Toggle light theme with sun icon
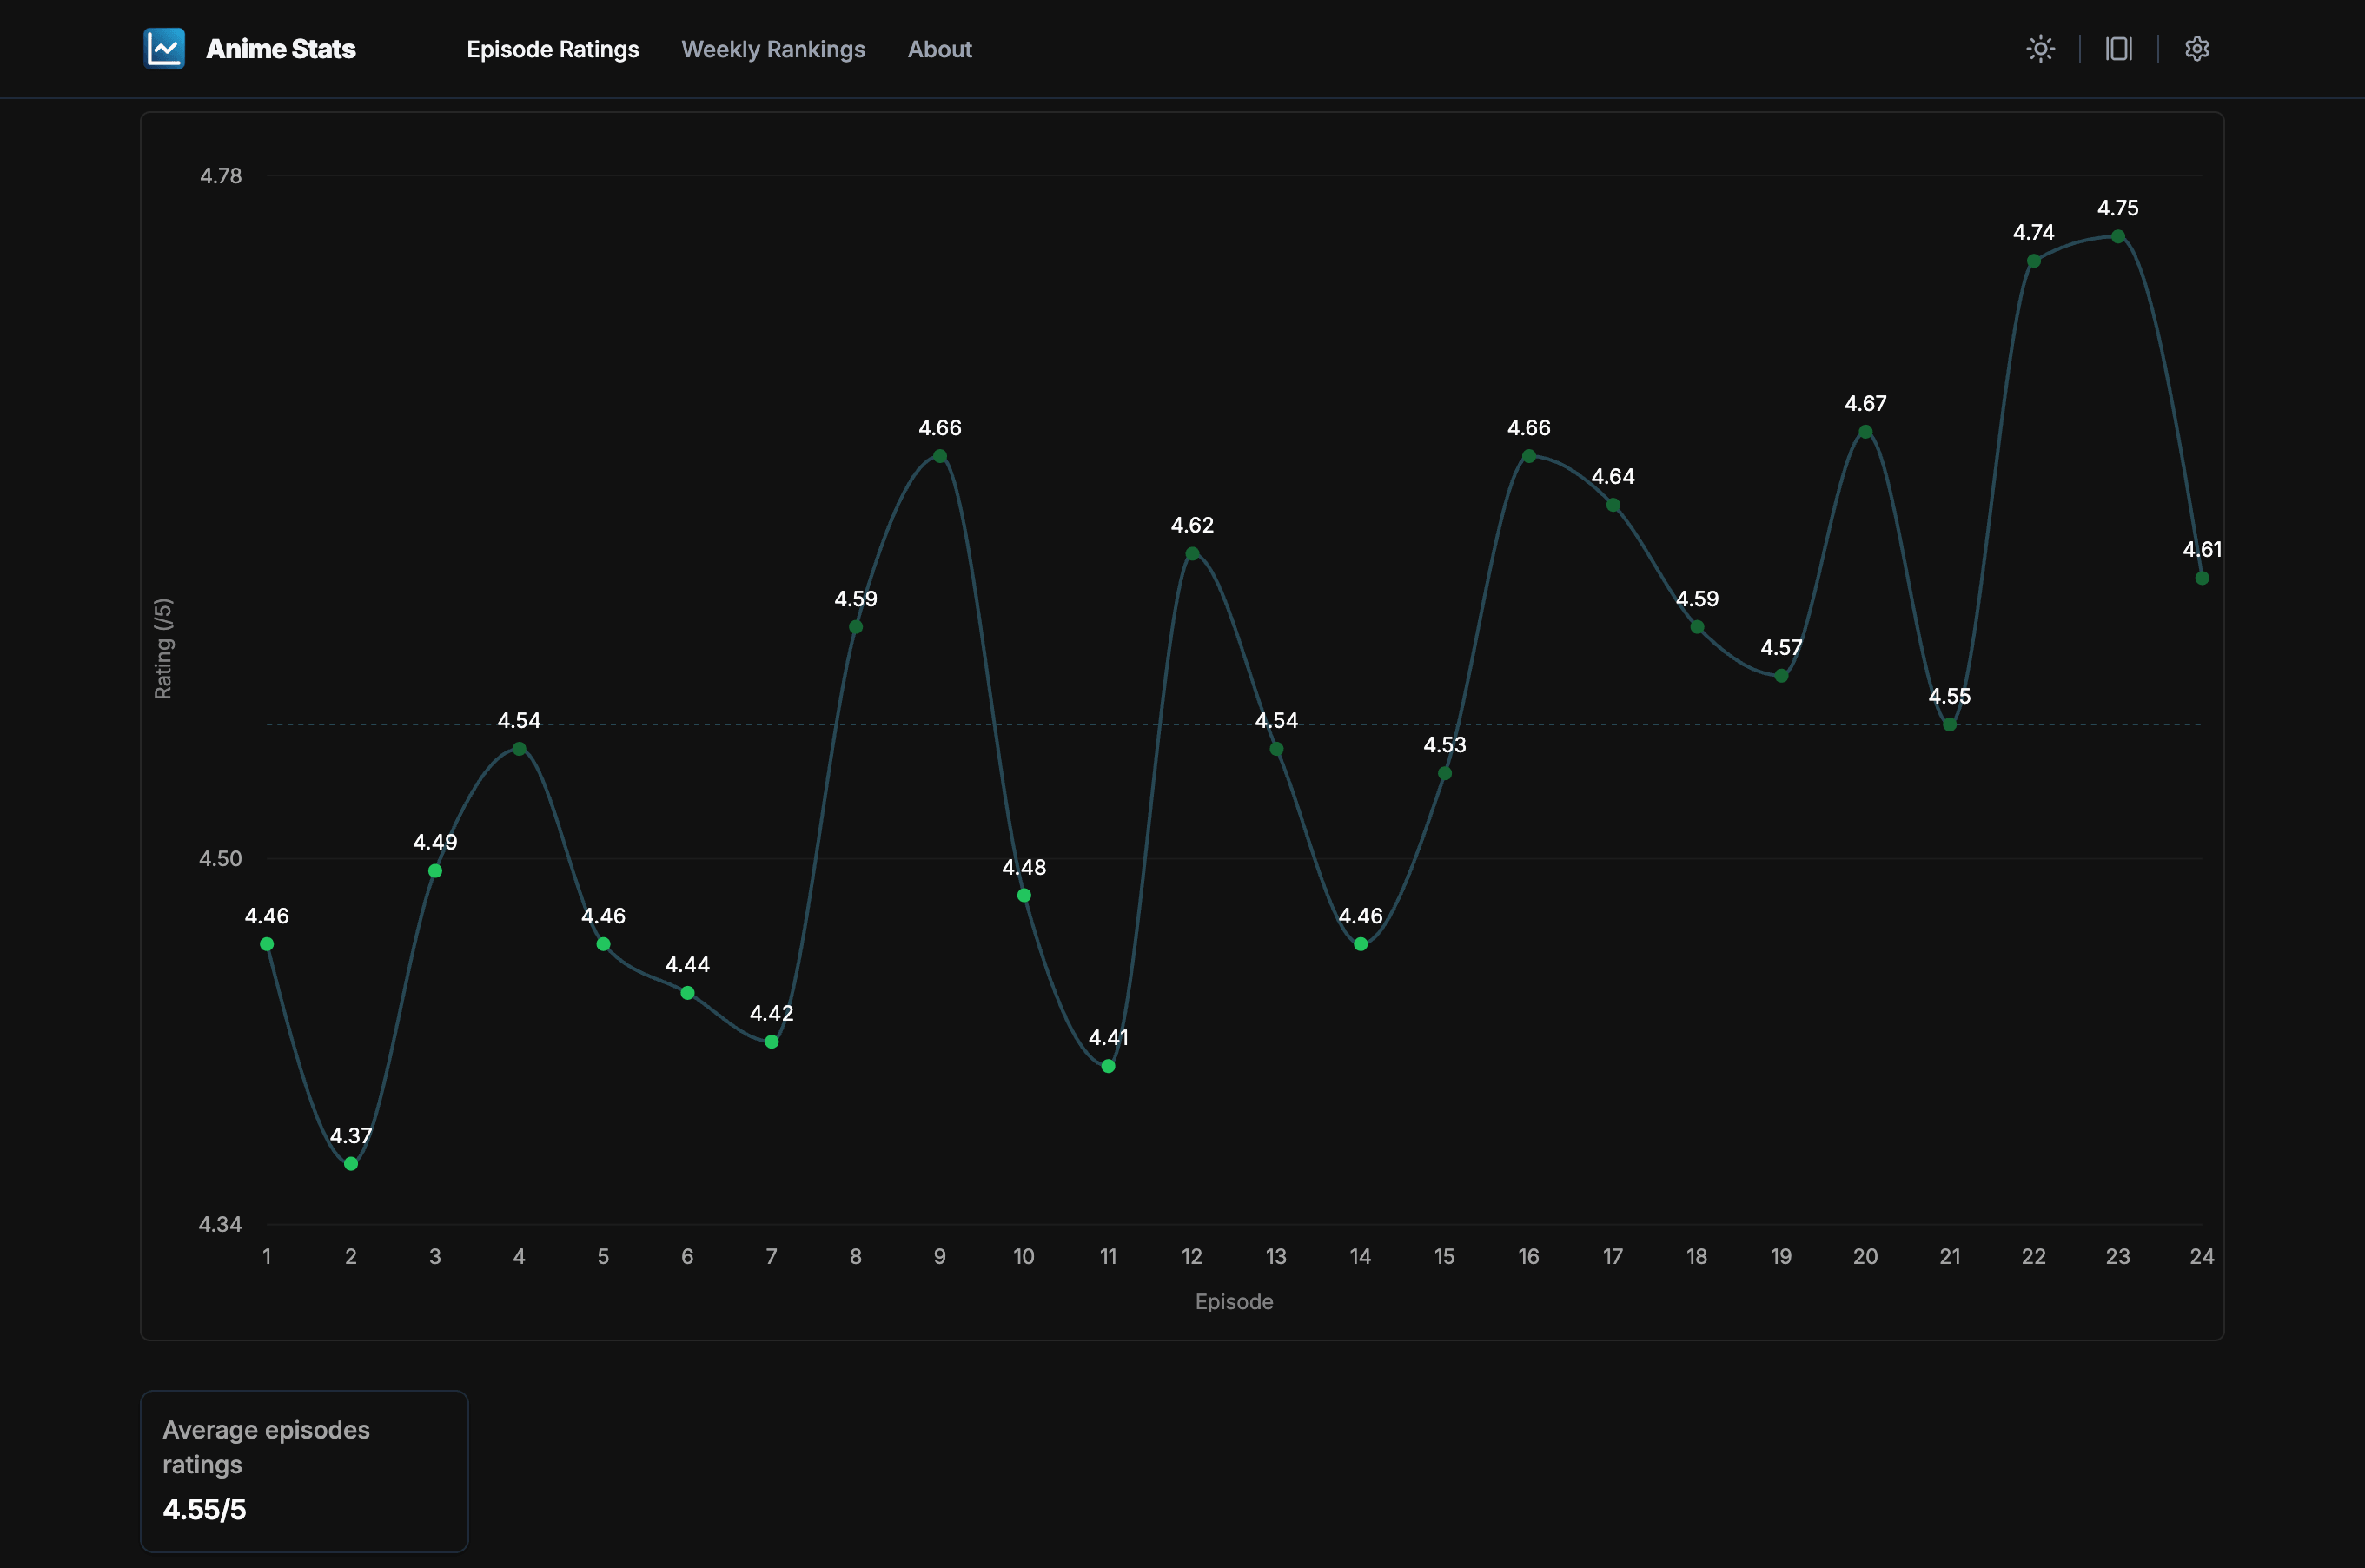The image size is (2365, 1568). pos(2040,49)
